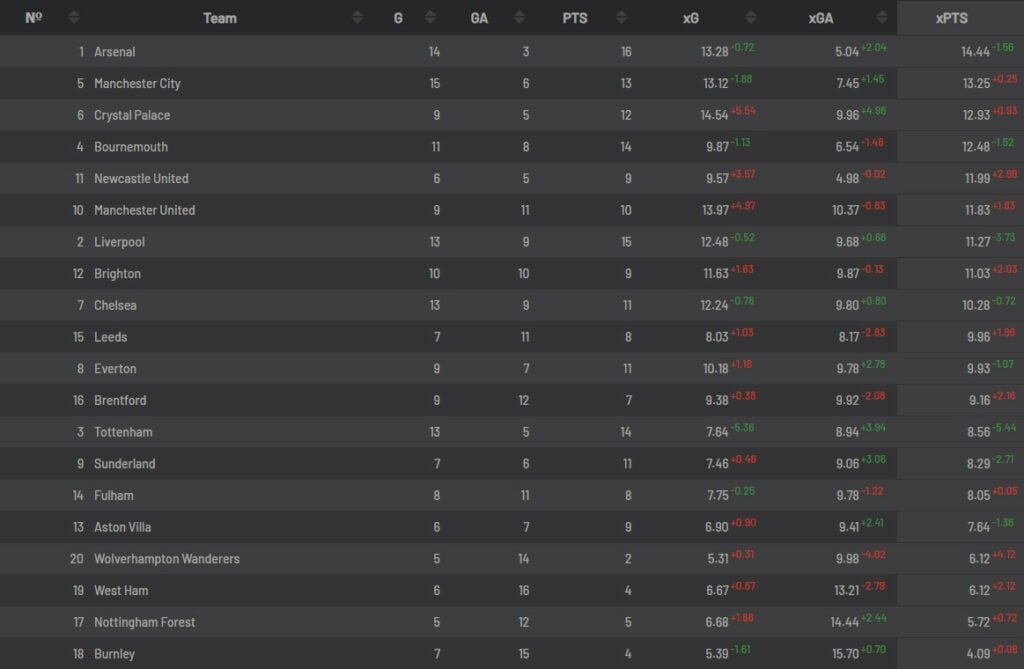
Task: Visit Wolverhampton Wanderers team page
Action: (x=167, y=559)
